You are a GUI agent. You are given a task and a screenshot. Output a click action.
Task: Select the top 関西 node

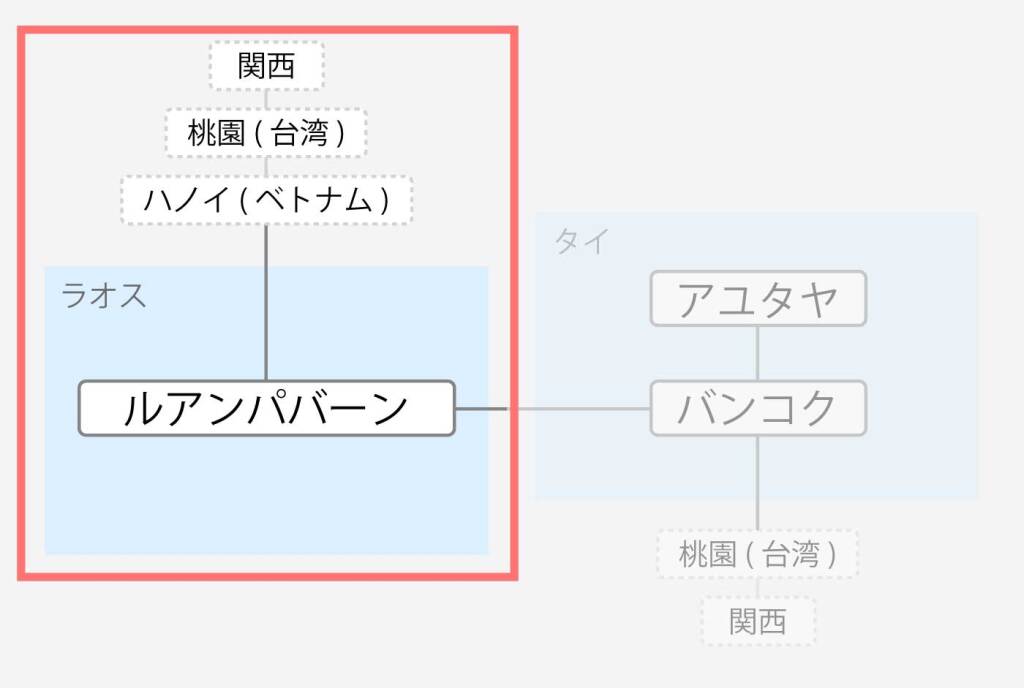[x=266, y=65]
